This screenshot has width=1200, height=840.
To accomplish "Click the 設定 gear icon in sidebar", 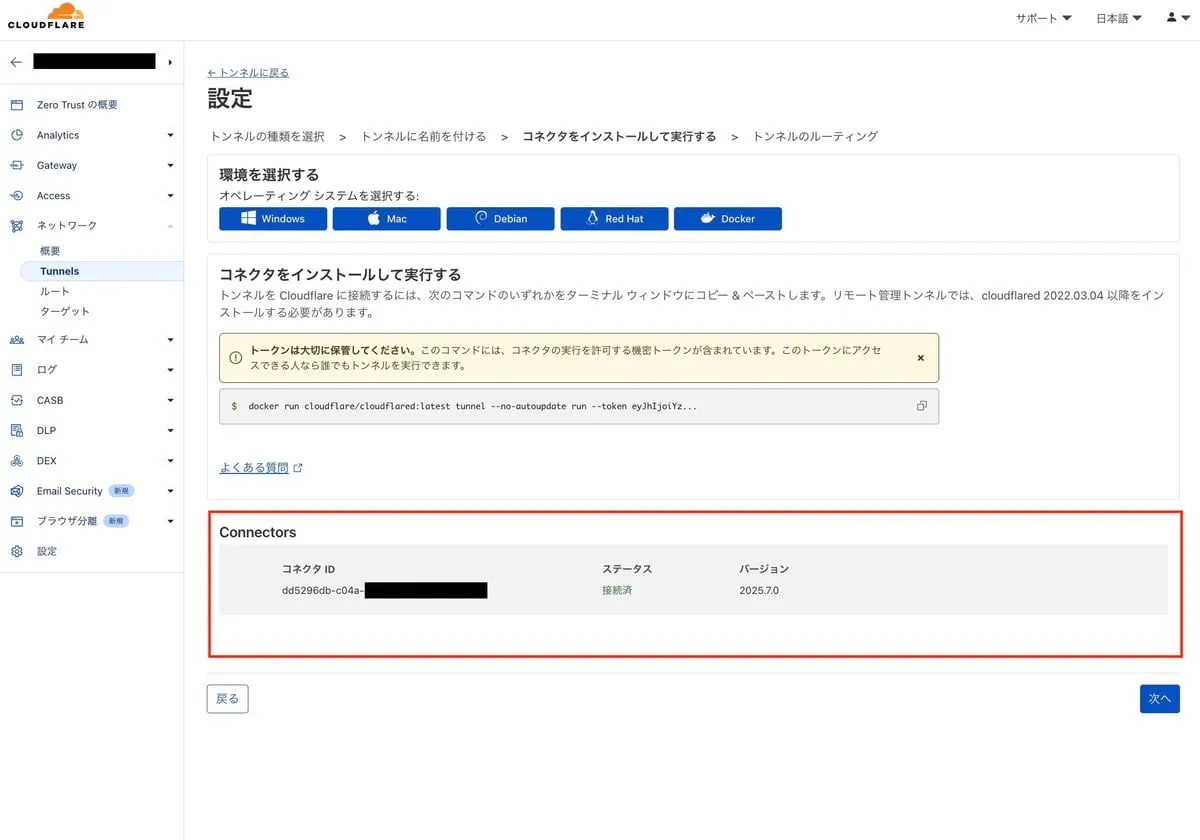I will [17, 551].
